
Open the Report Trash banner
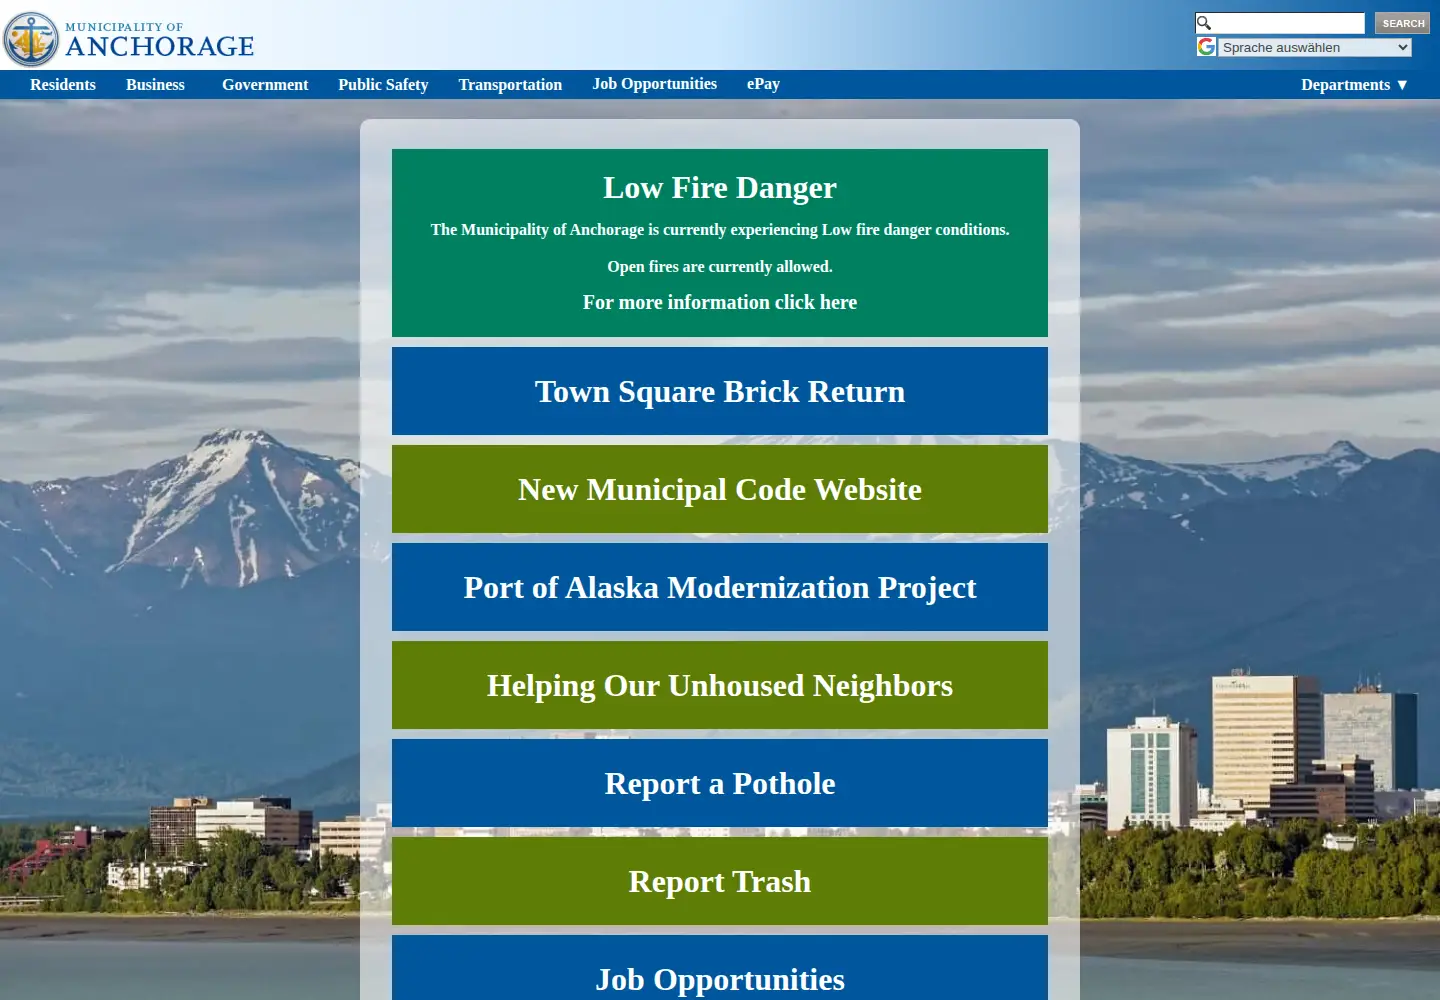(720, 881)
